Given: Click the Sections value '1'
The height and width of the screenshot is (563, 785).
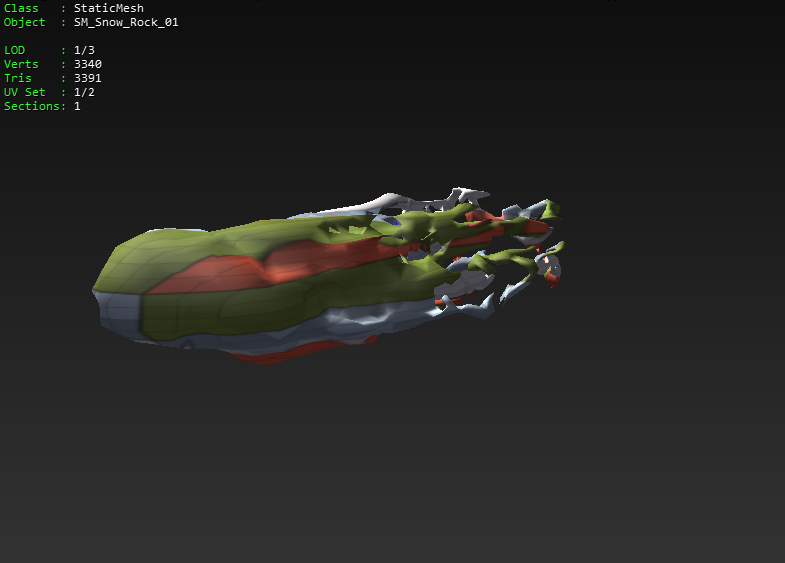Looking at the screenshot, I should coord(77,106).
